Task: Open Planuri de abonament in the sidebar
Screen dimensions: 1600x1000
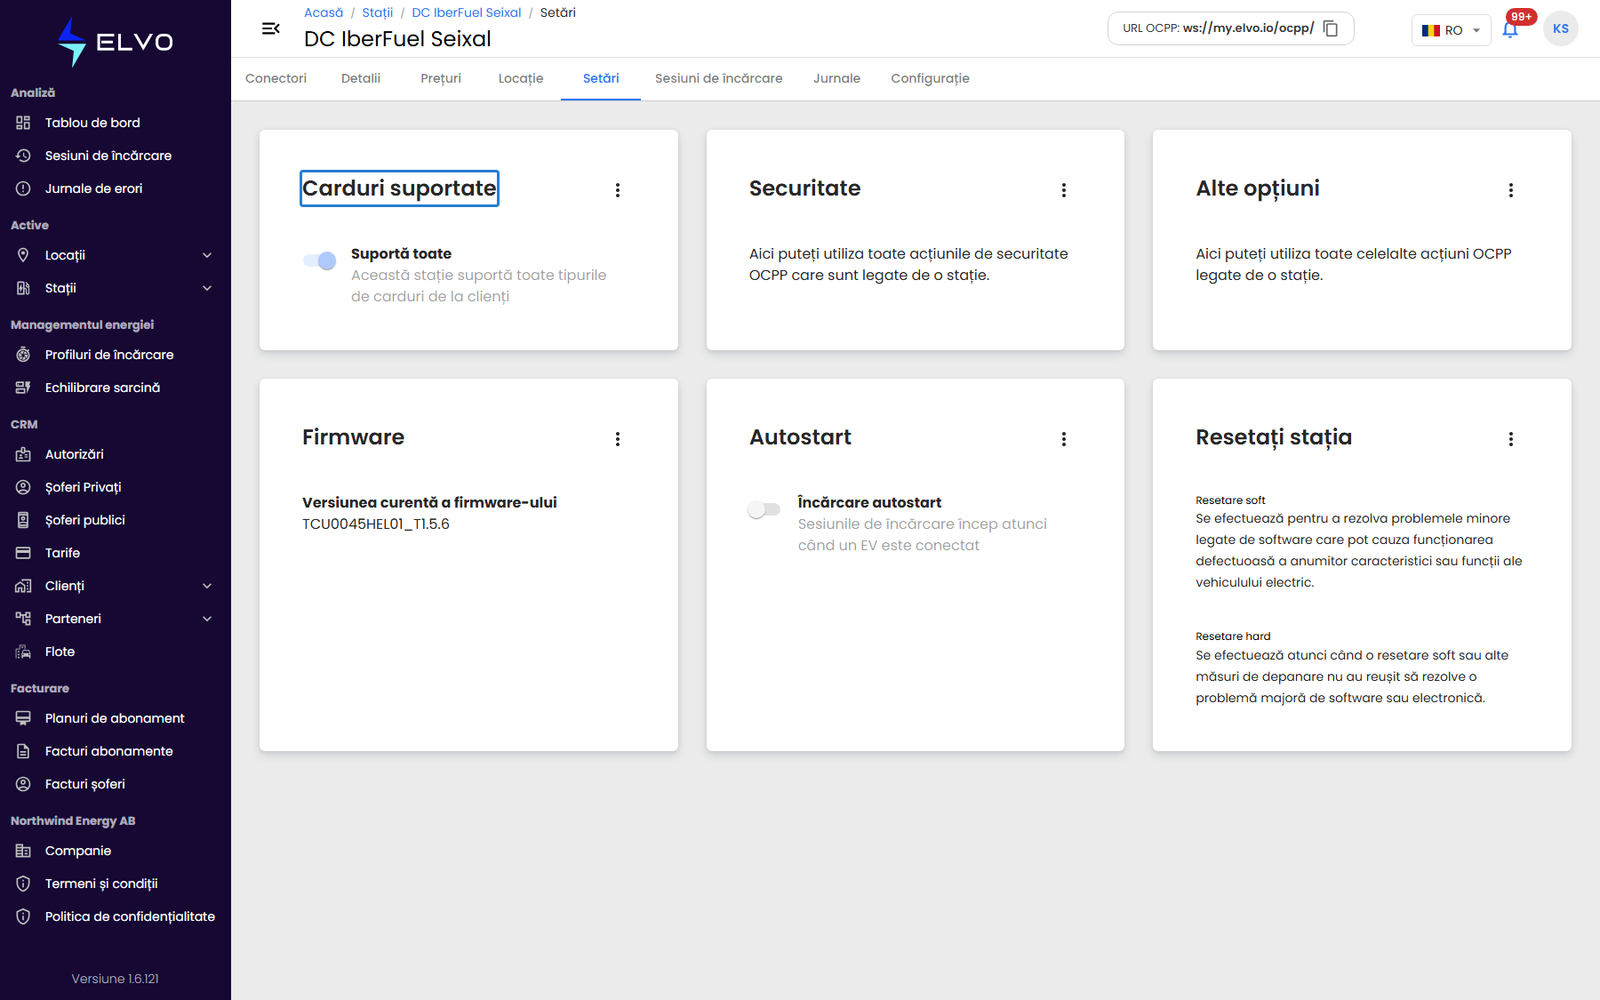Action: [x=115, y=718]
